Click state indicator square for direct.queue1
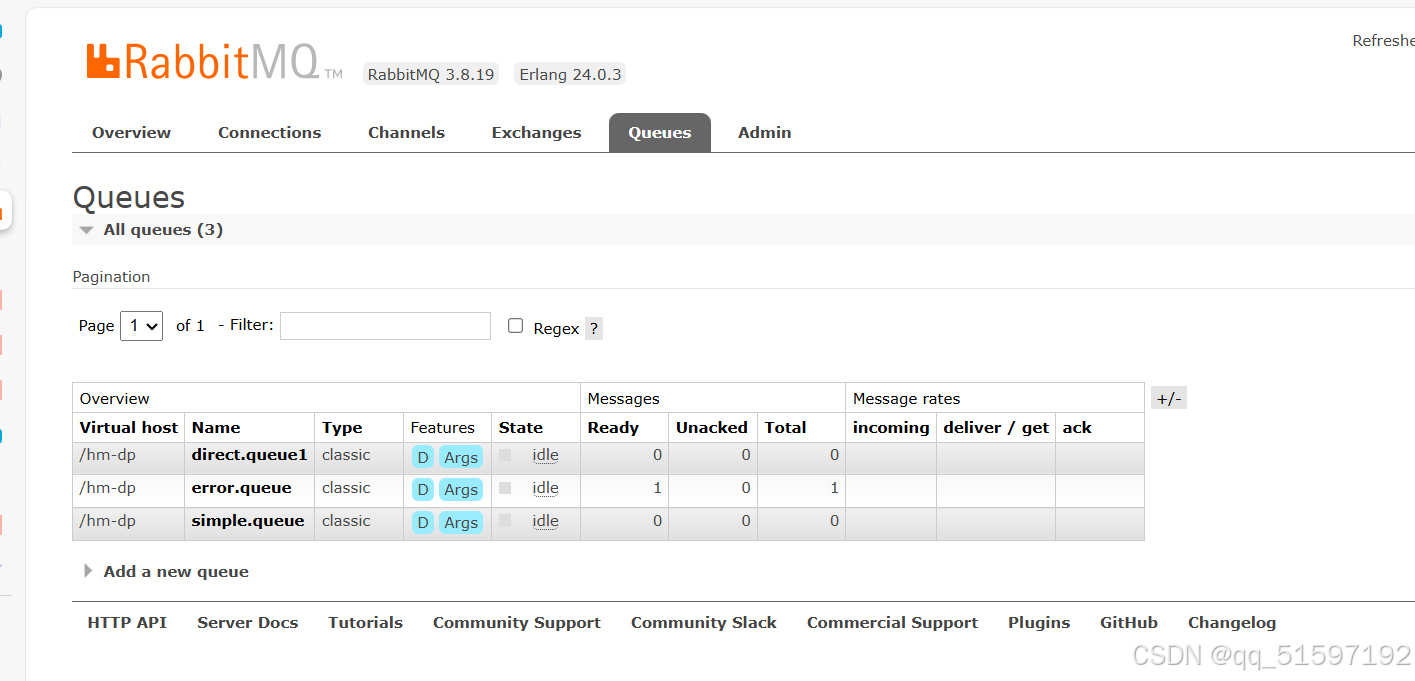The height and width of the screenshot is (681, 1415). (x=505, y=455)
